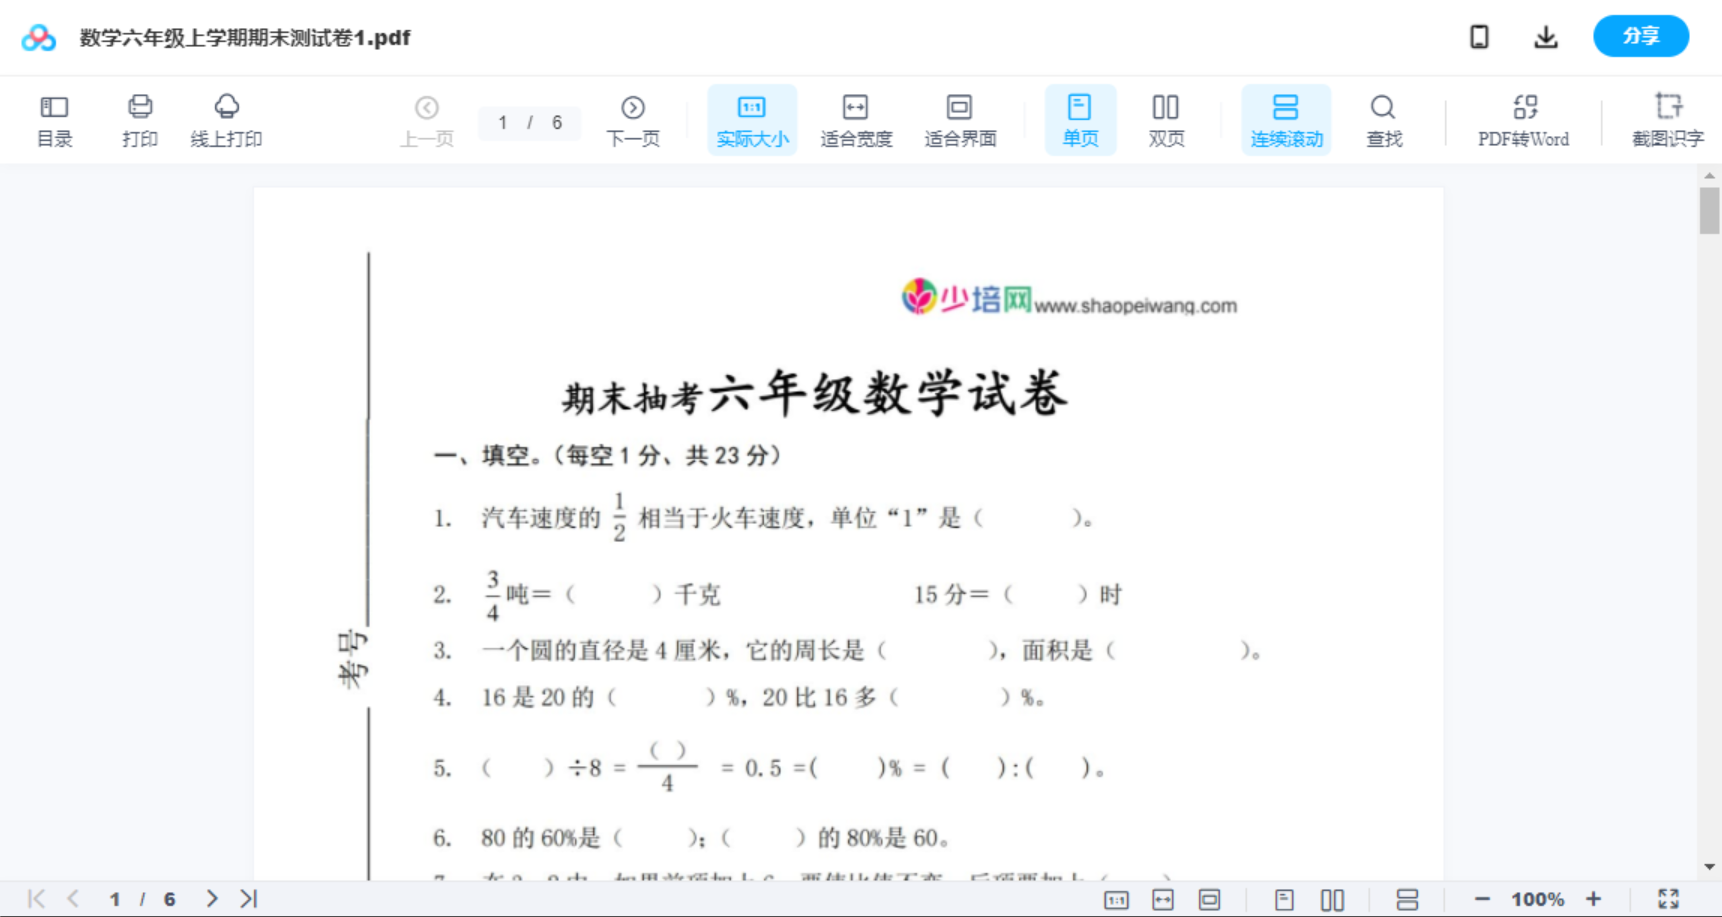
Task: Click the 考号 vertical label
Action: 353,659
